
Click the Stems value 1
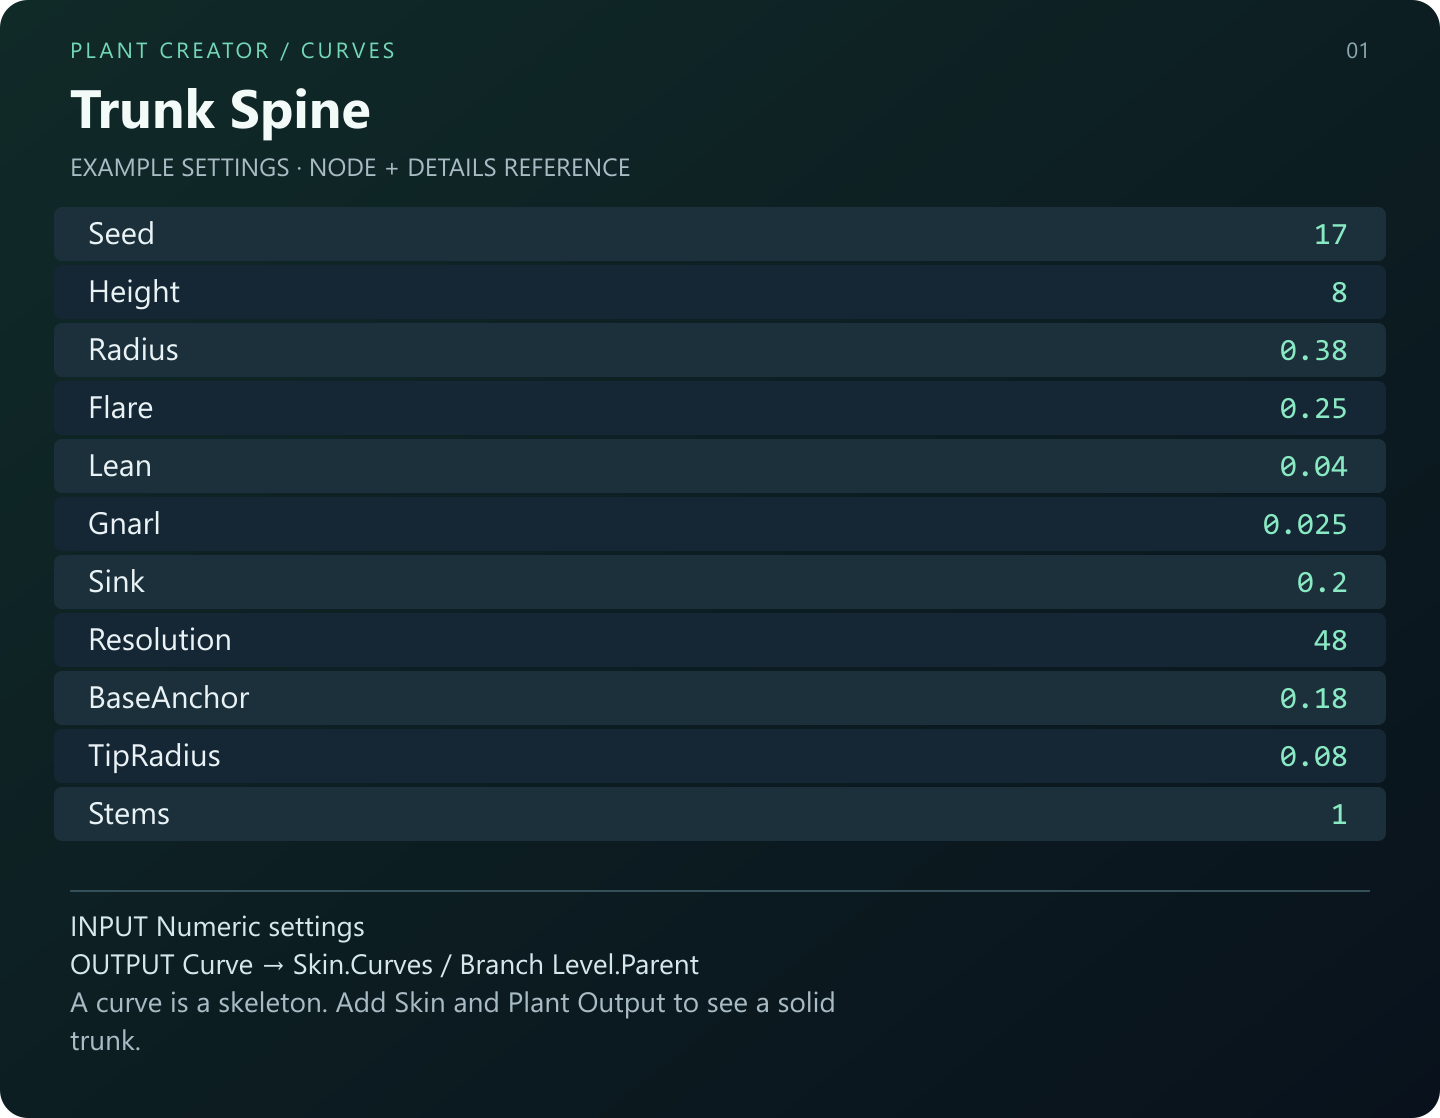[x=1339, y=814]
